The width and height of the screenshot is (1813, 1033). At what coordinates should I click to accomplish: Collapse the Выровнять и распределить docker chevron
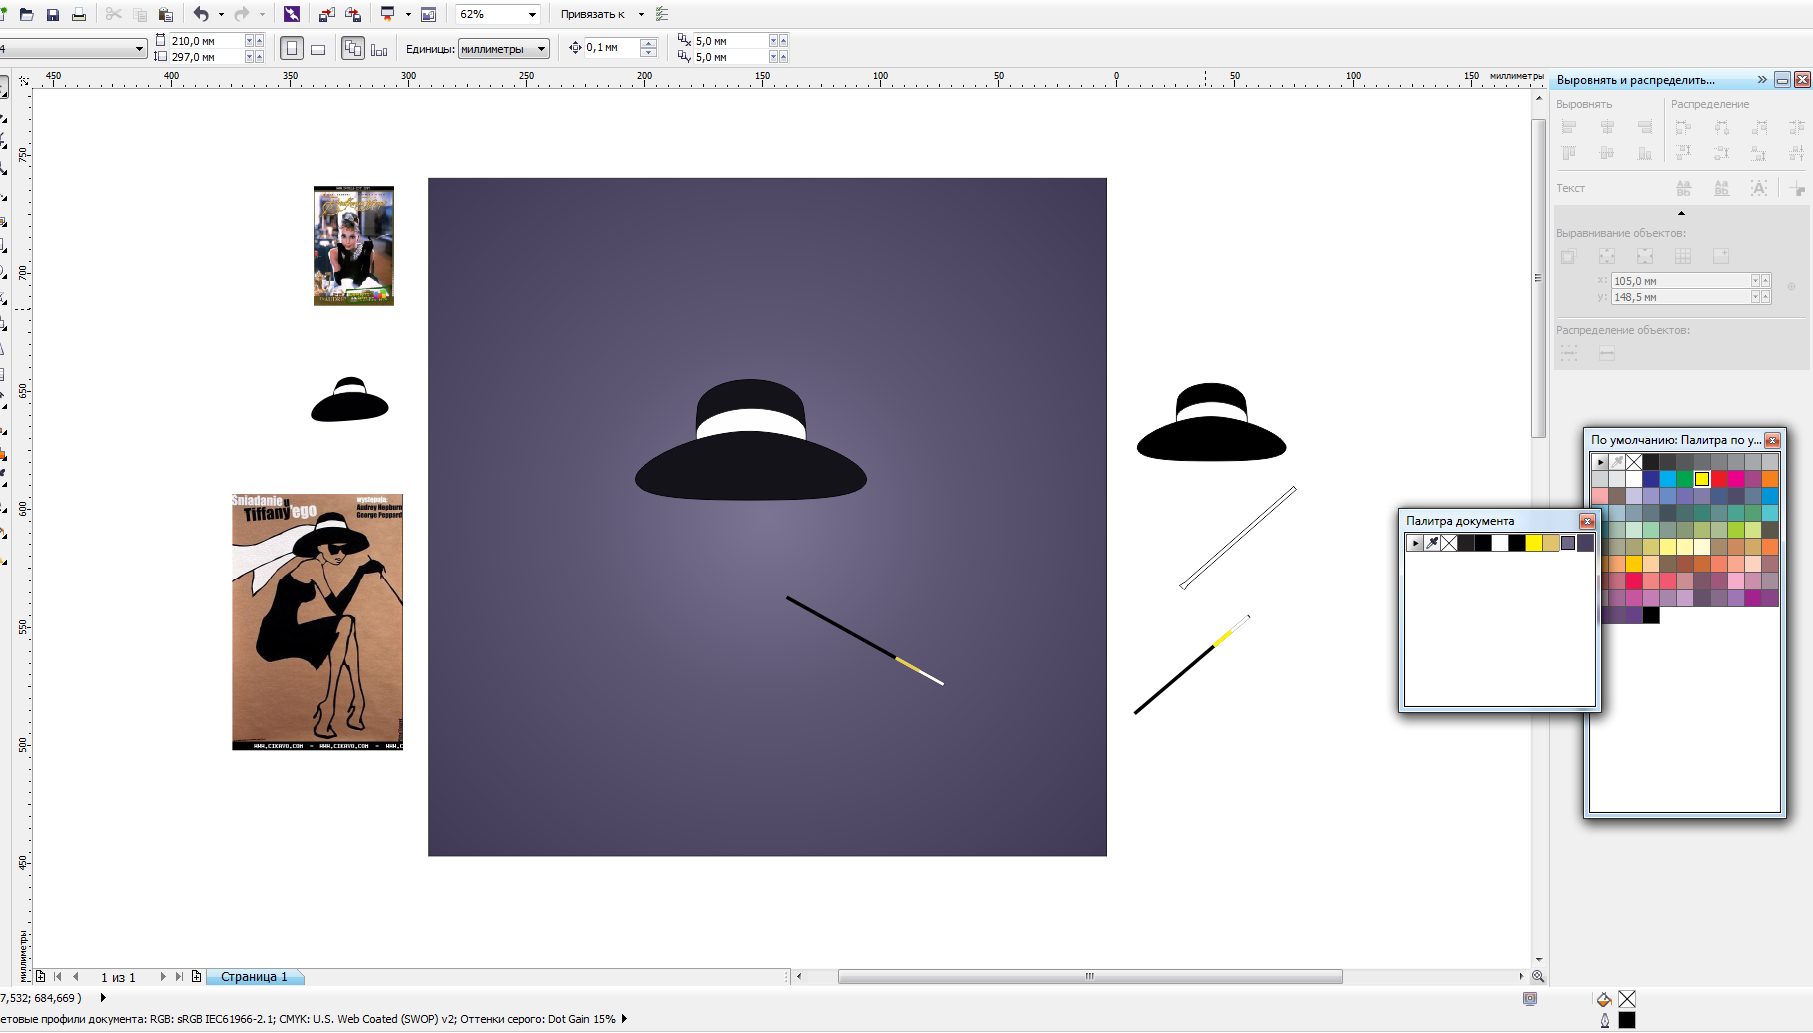click(1762, 80)
